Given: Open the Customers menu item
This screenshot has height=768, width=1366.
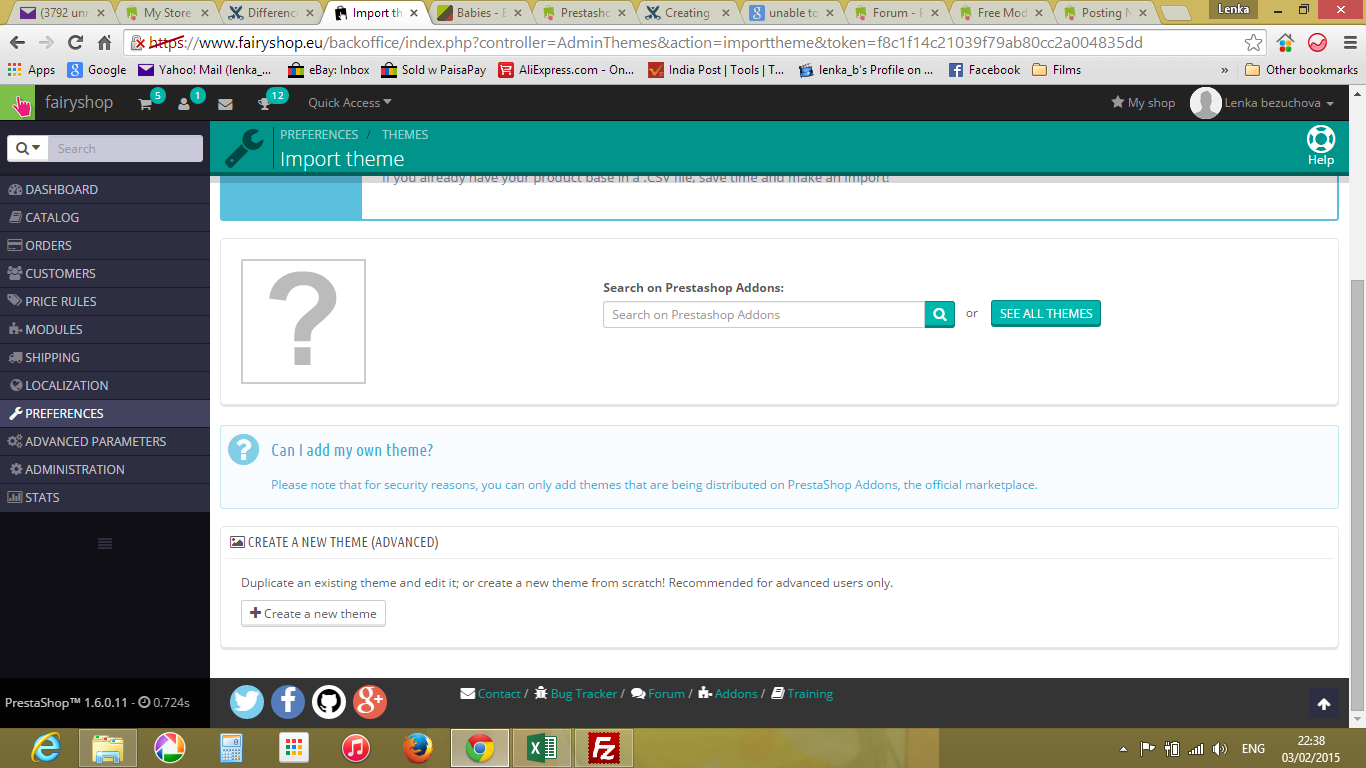Looking at the screenshot, I should (x=105, y=273).
